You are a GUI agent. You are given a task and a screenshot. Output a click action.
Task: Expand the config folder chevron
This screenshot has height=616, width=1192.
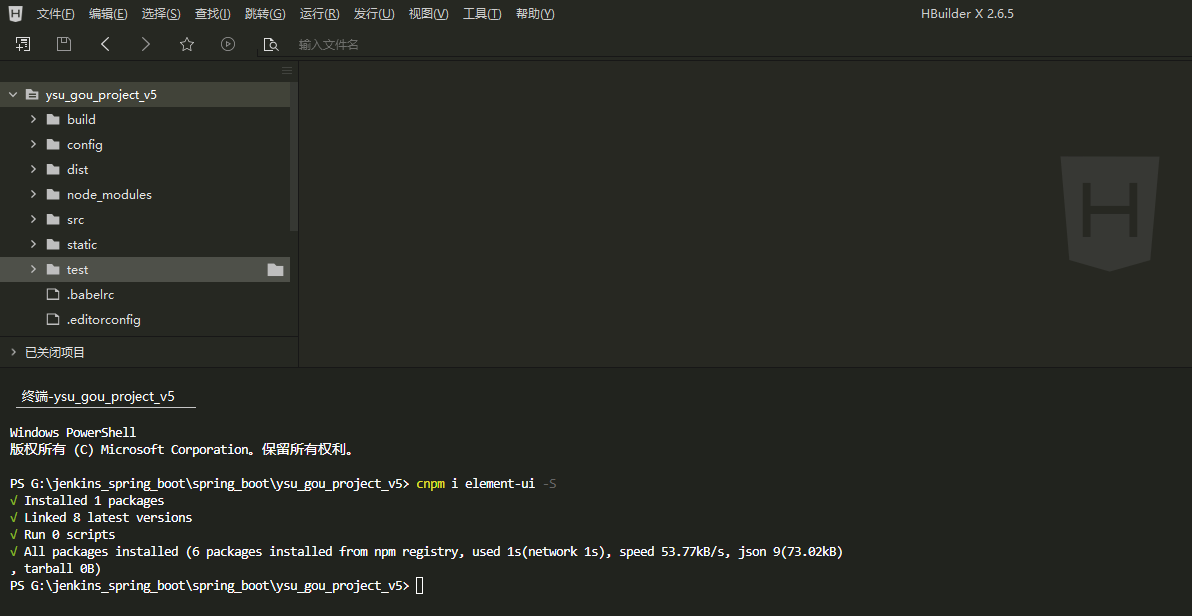(33, 144)
